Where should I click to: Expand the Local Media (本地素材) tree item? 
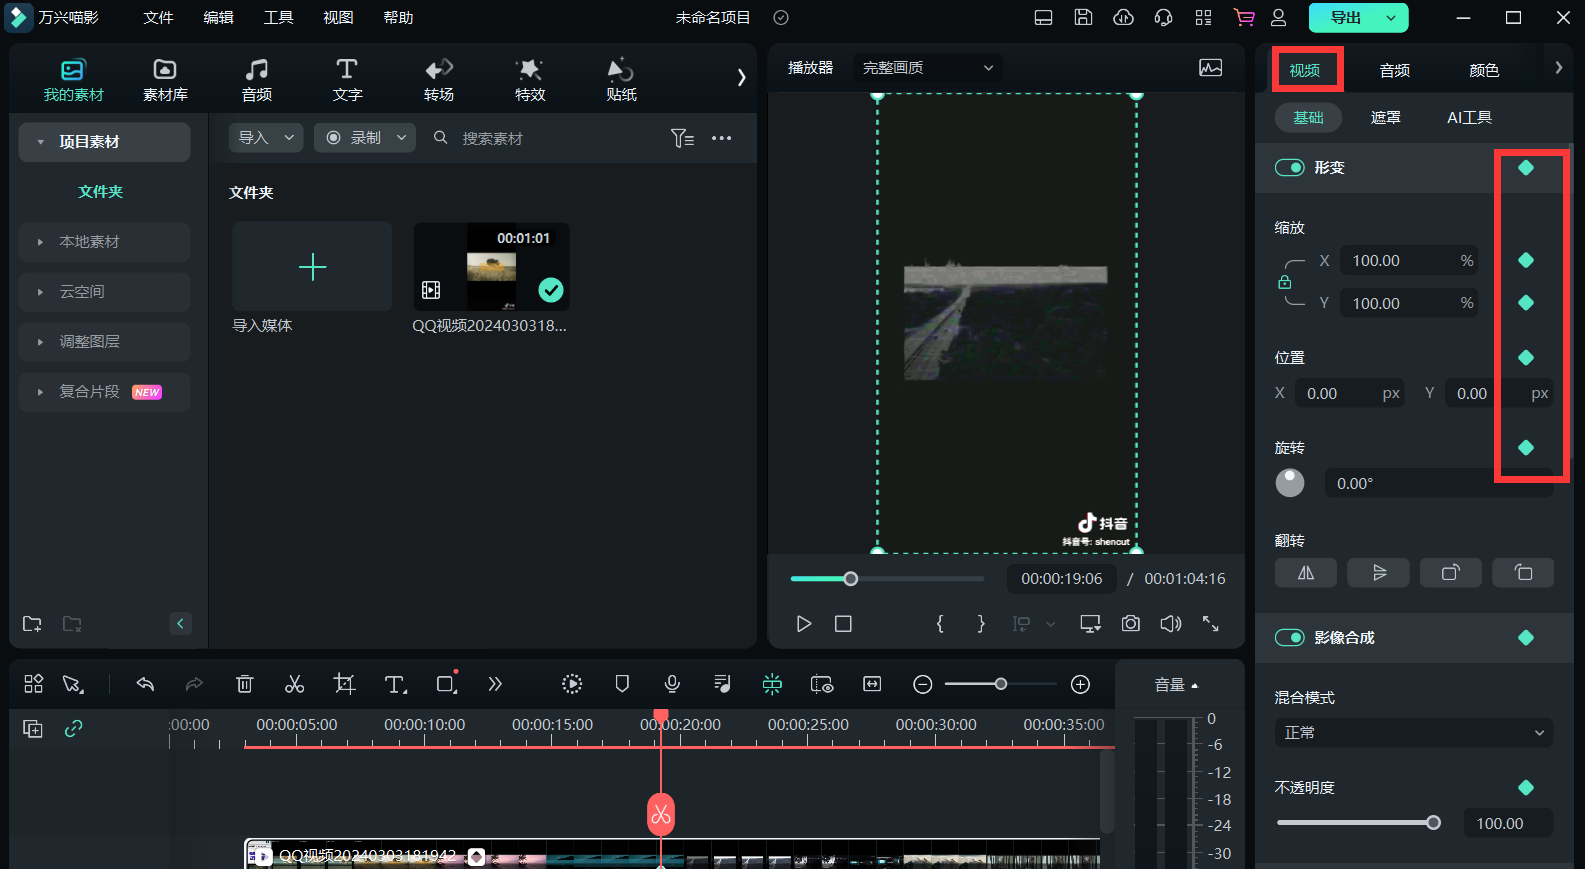coord(40,242)
